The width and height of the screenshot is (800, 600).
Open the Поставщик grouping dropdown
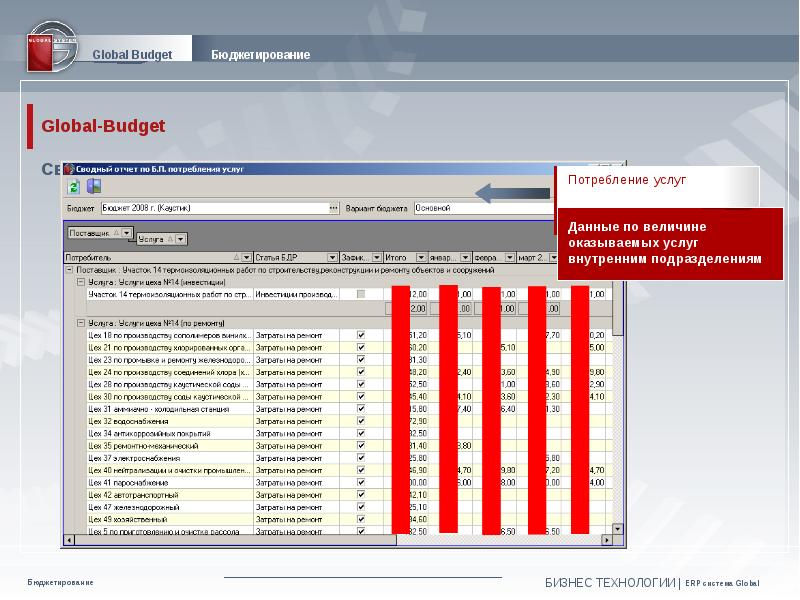pos(126,232)
